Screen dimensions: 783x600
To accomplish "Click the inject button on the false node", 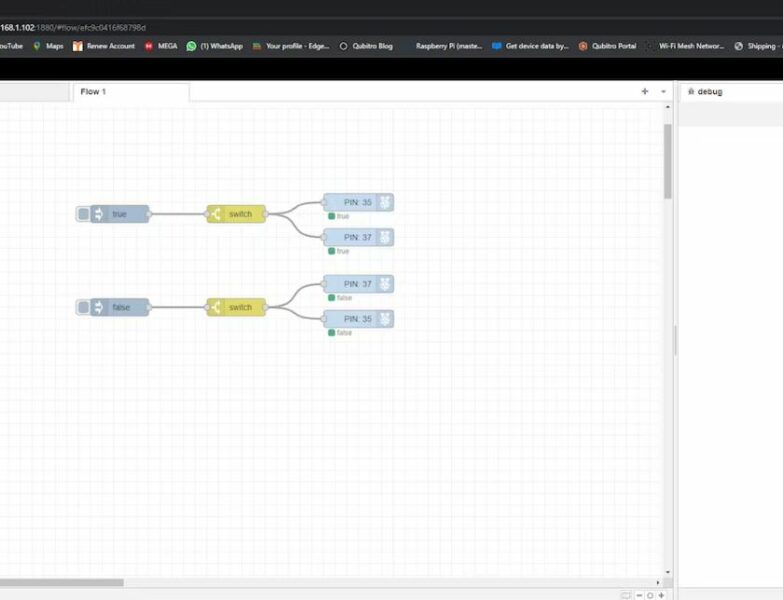I will point(83,307).
